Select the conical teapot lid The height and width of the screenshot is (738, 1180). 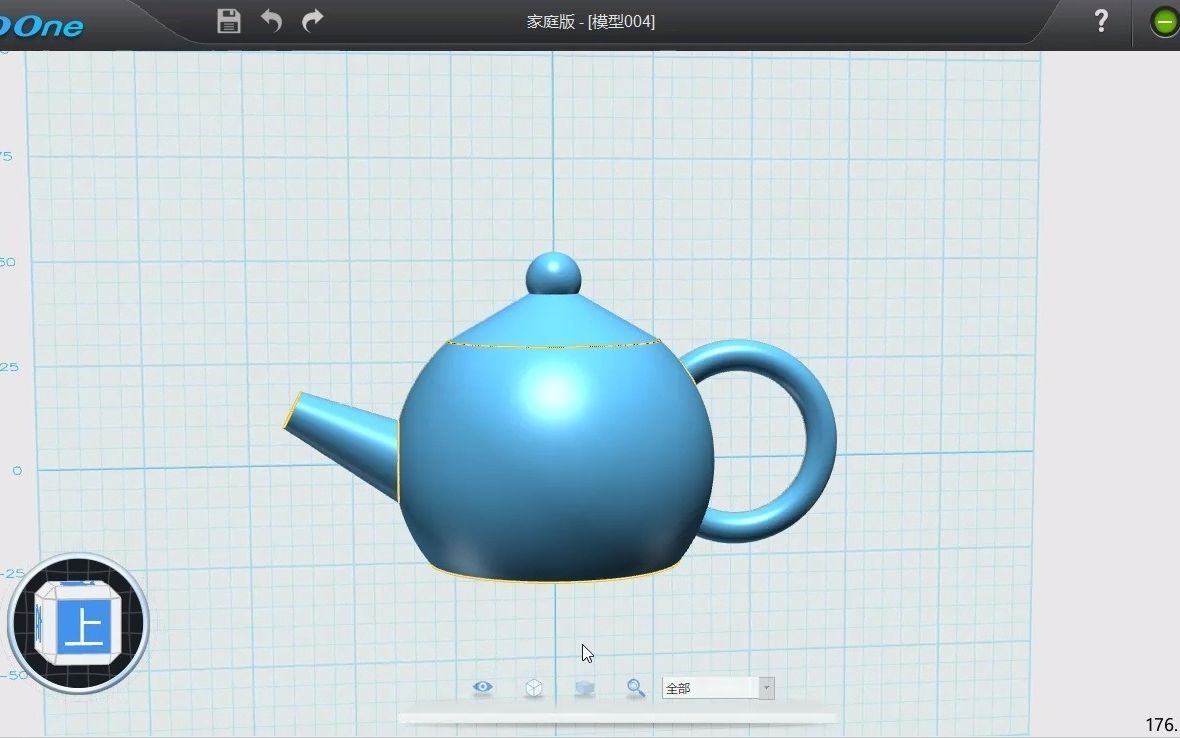tap(554, 322)
